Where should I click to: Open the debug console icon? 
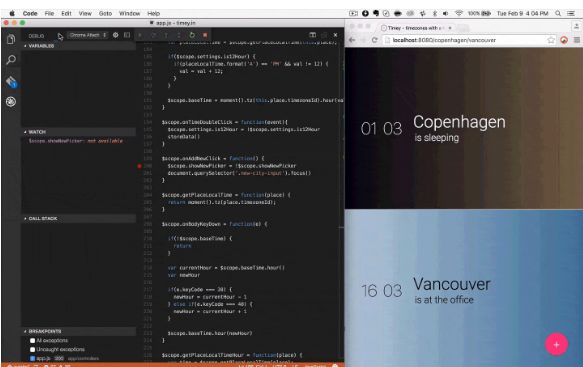click(x=127, y=35)
